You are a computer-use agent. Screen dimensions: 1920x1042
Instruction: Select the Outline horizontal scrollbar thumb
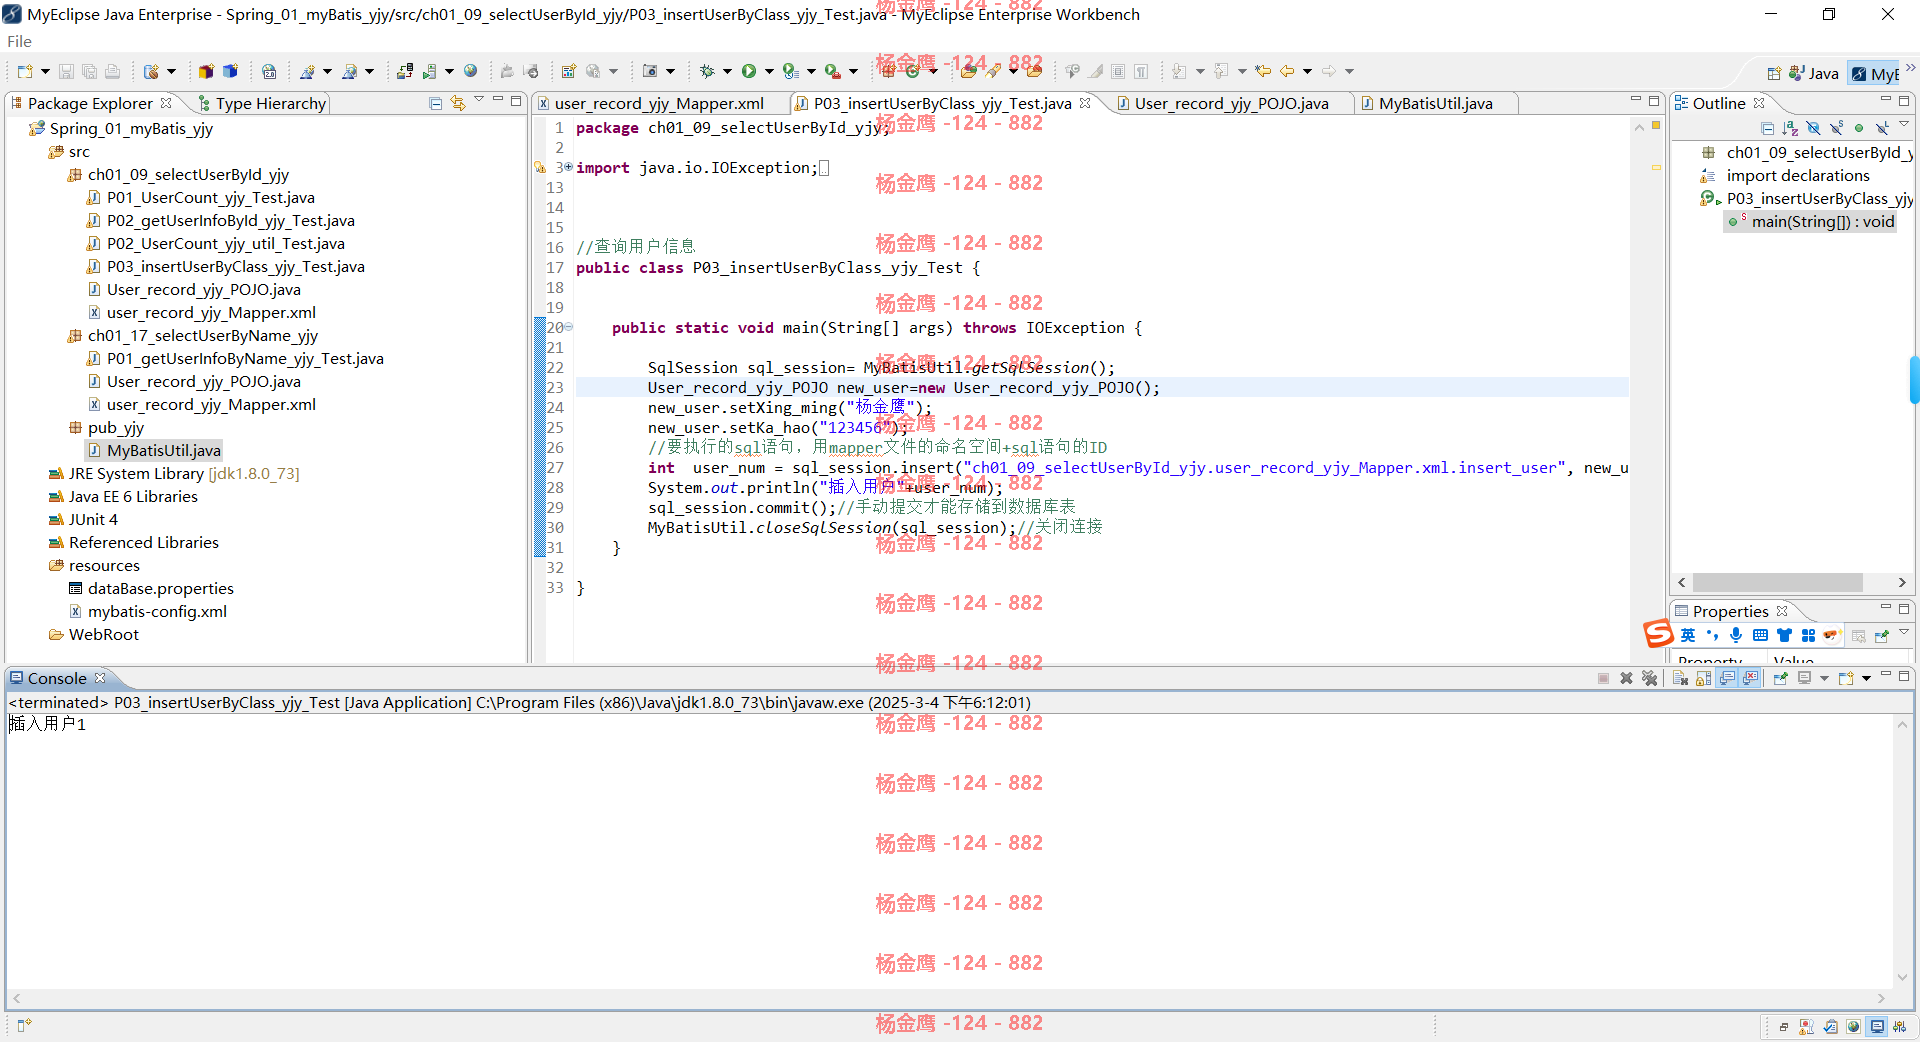click(x=1777, y=582)
